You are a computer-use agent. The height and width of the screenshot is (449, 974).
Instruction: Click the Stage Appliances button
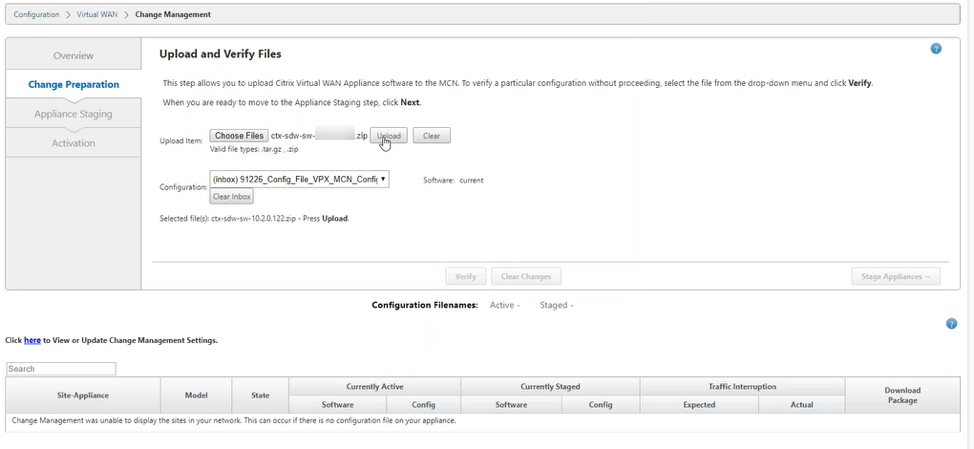[895, 277]
